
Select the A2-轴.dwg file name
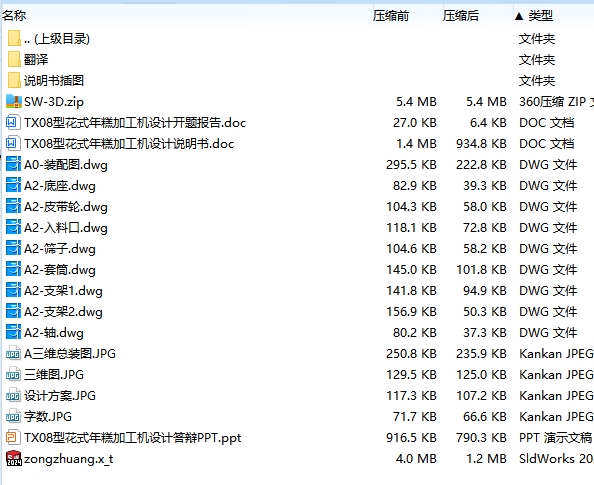click(x=54, y=333)
